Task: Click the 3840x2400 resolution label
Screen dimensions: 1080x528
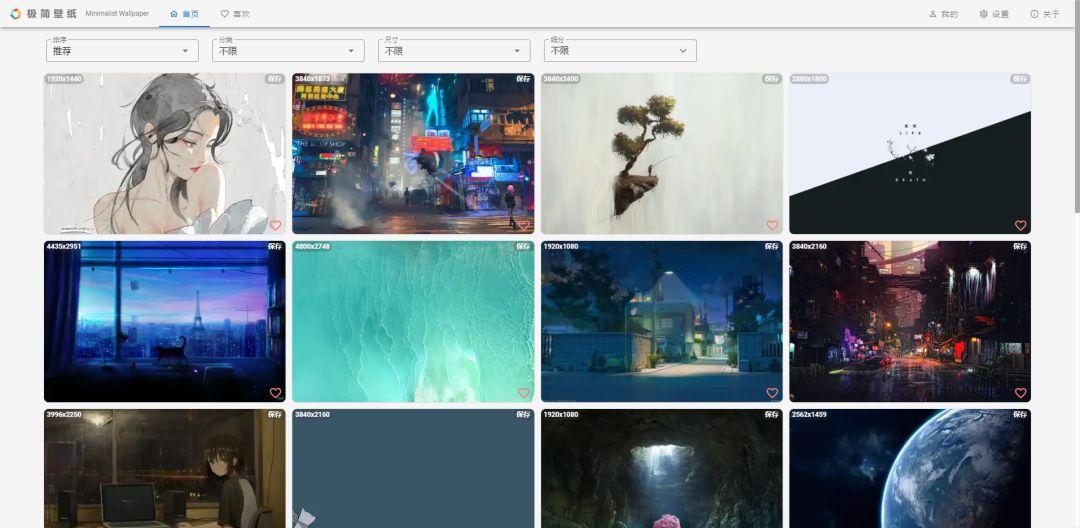Action: (561, 79)
